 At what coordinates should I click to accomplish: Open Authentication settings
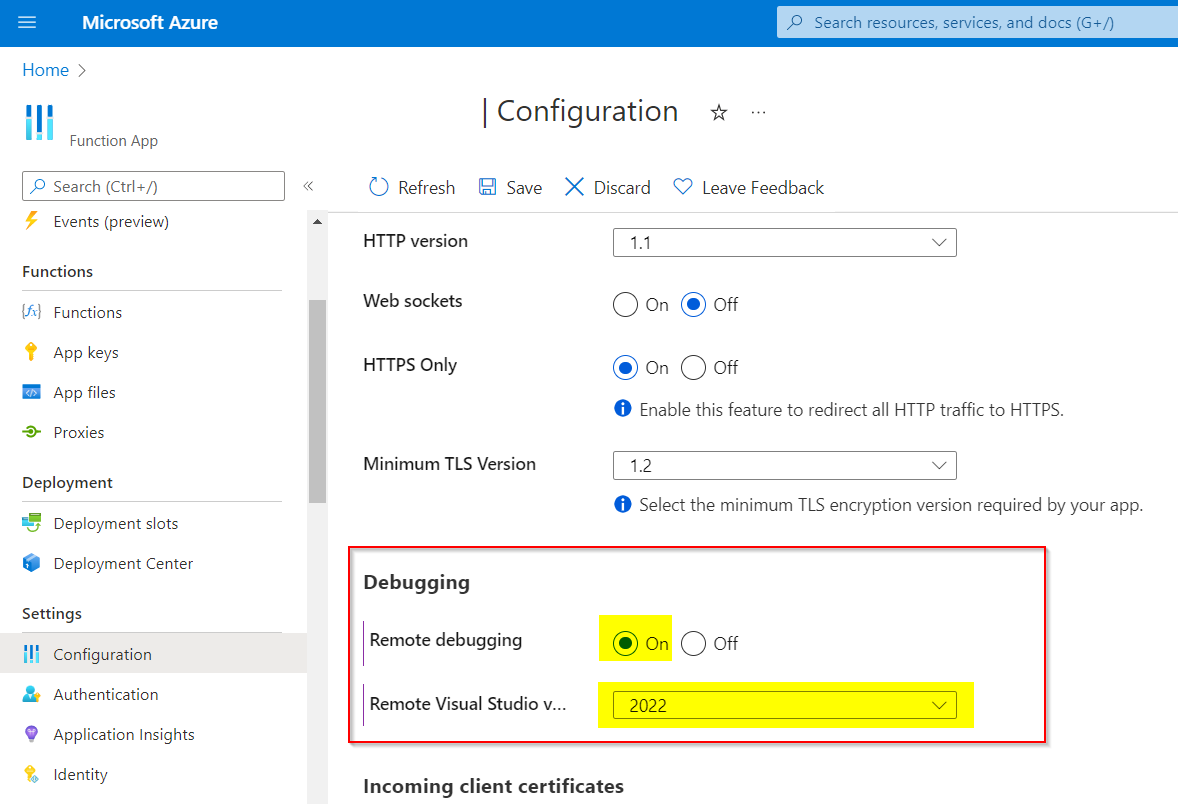(106, 693)
